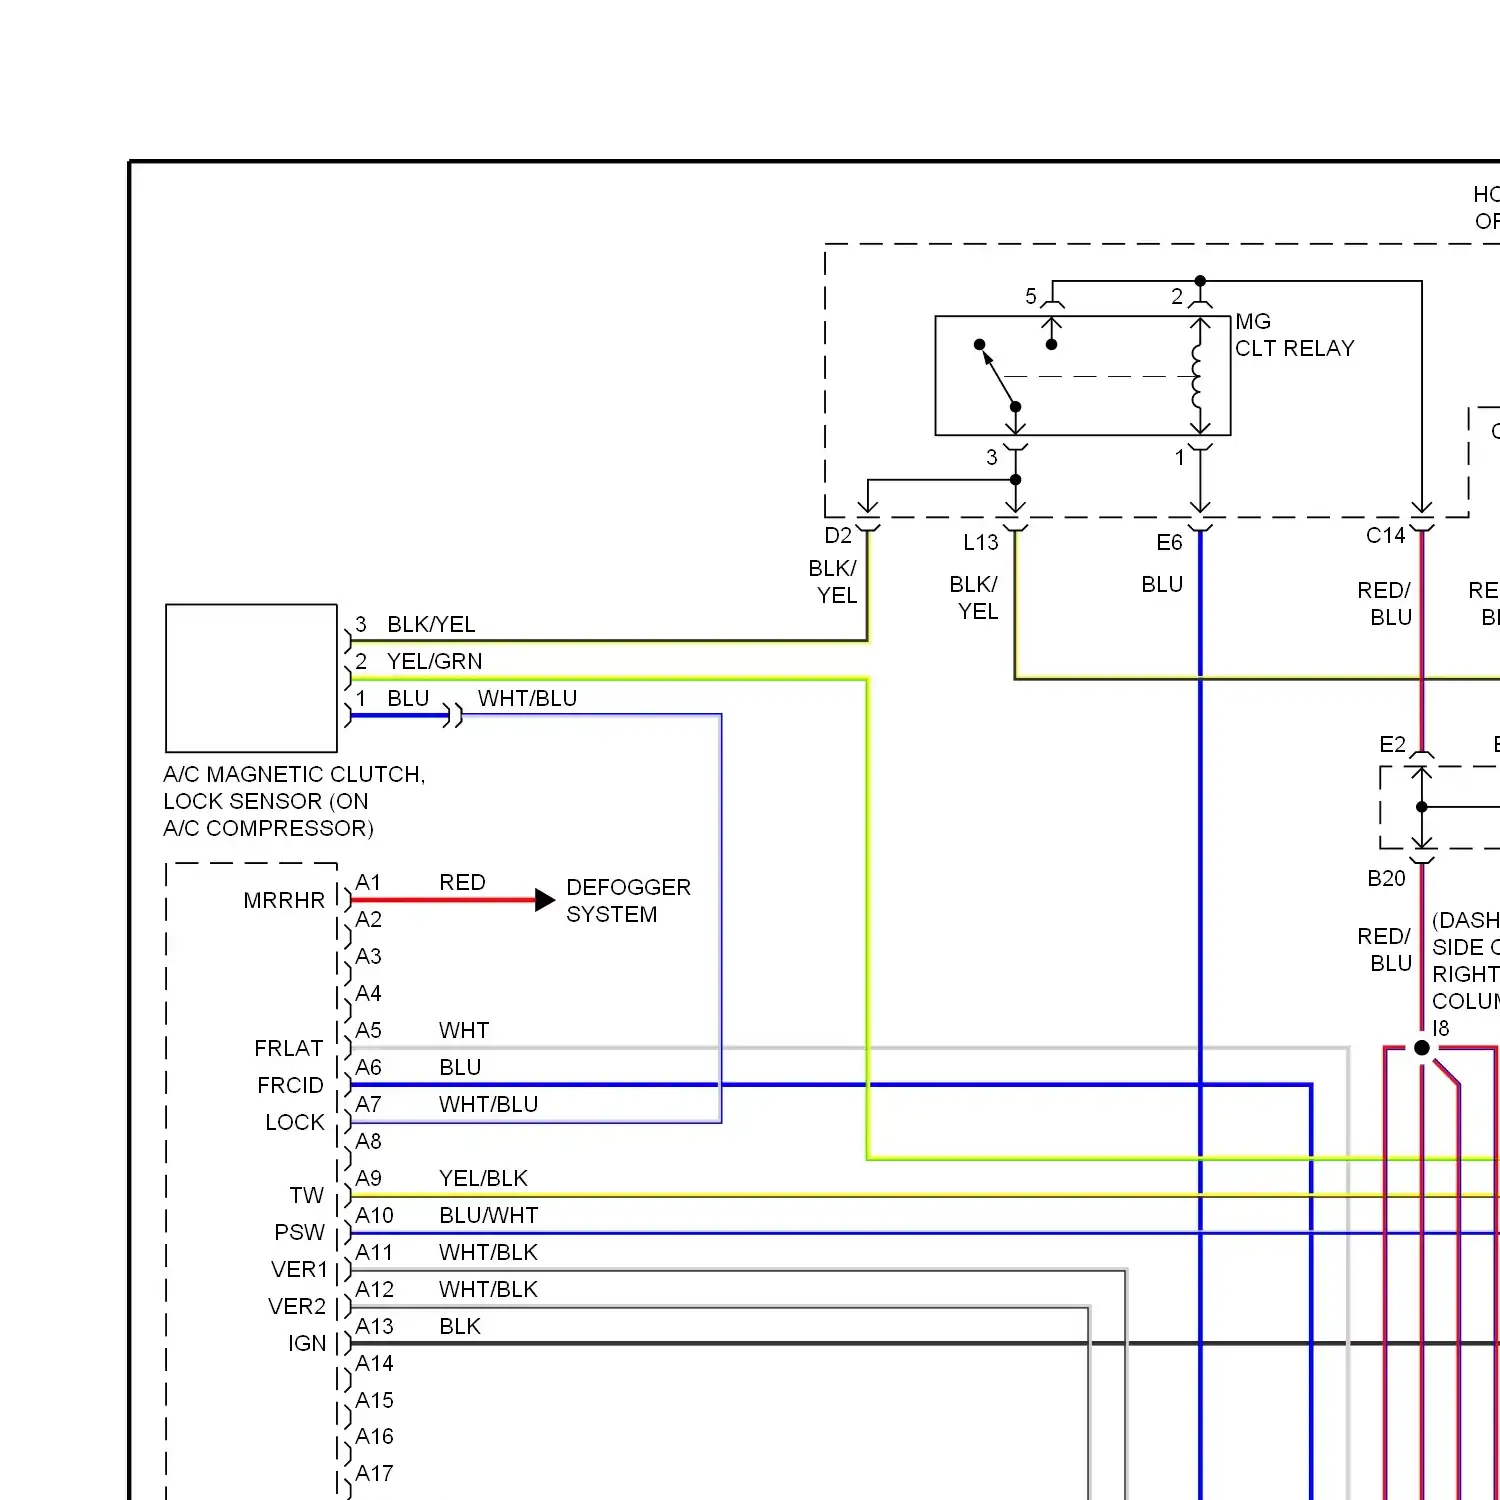Select the BLU label at compressor pin 1
This screenshot has height=1500, width=1500.
pyautogui.click(x=408, y=698)
